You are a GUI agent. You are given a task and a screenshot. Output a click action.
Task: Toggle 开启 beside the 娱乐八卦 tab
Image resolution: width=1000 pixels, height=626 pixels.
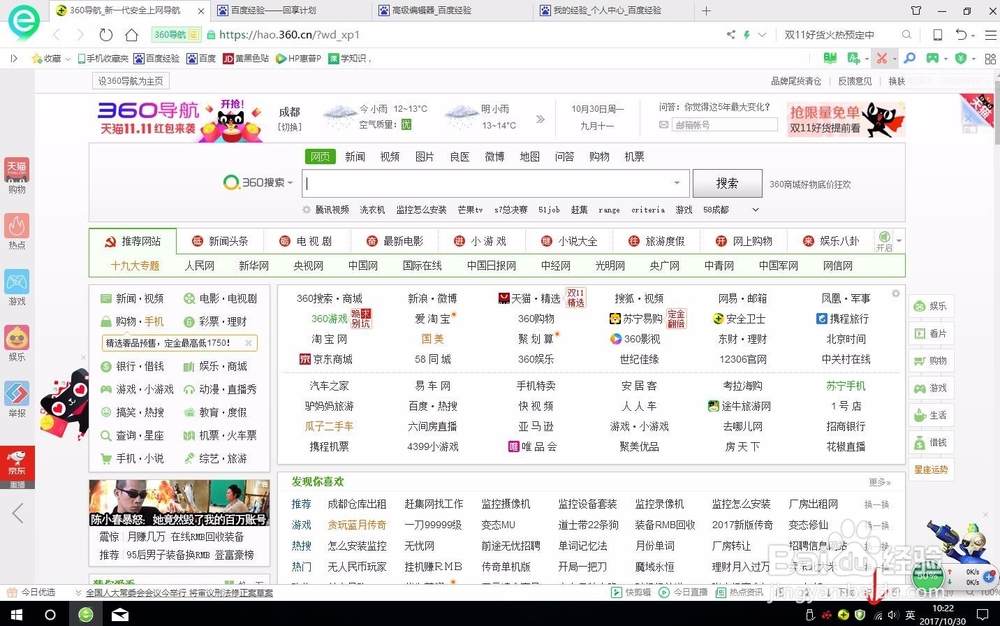coord(886,243)
